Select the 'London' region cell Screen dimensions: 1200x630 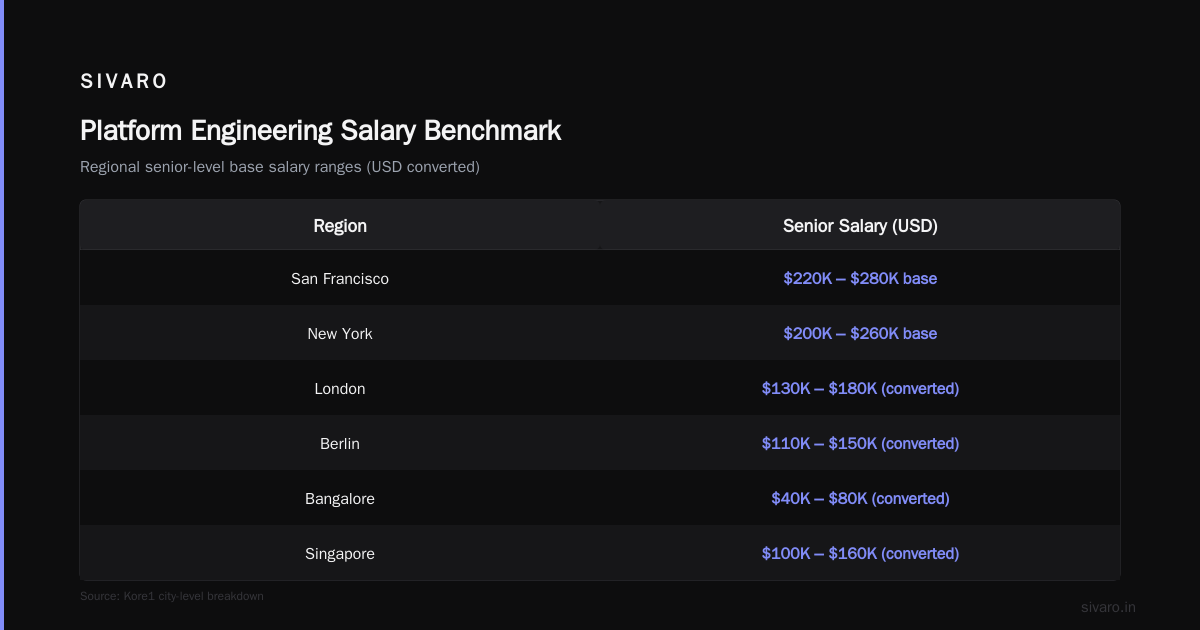(x=340, y=389)
